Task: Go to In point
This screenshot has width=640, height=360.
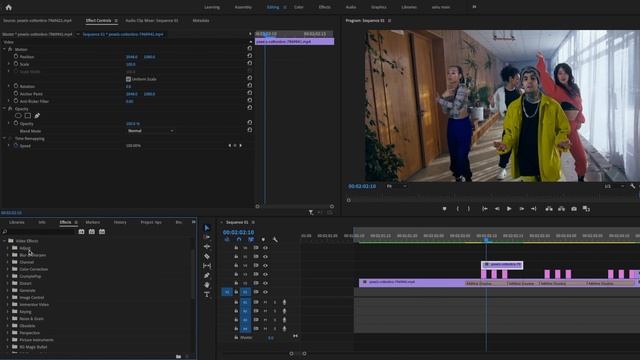Action: 484,209
